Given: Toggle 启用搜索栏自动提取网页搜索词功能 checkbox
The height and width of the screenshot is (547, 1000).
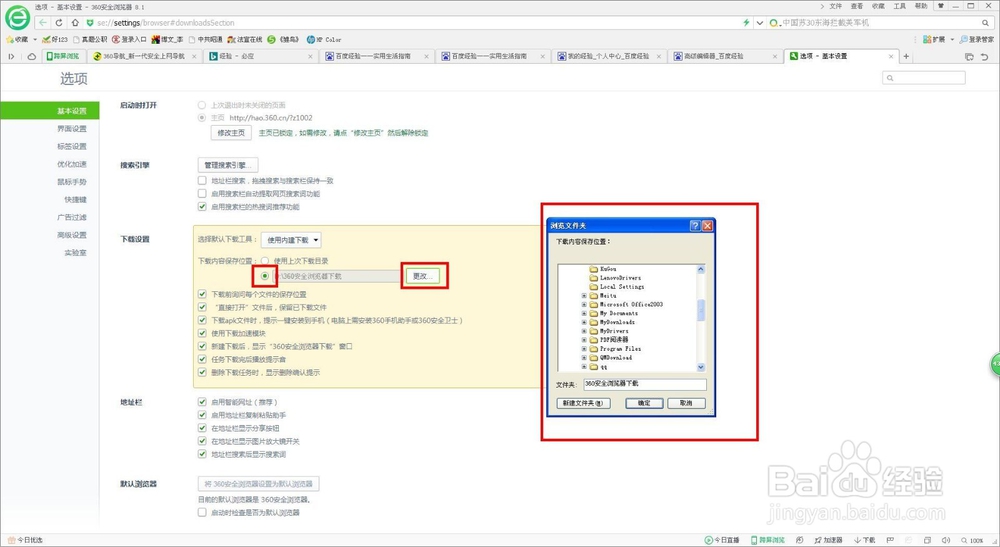Looking at the screenshot, I should coord(202,193).
